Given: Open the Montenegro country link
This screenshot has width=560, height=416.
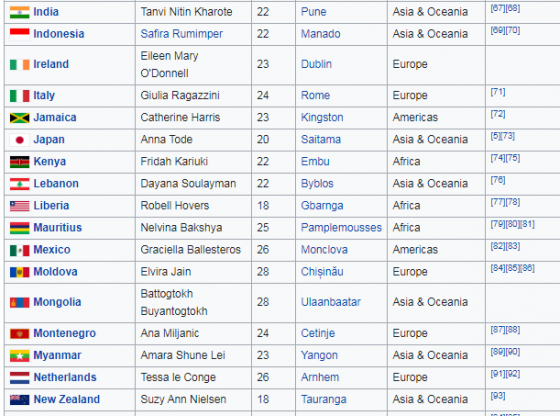Looking at the screenshot, I should click(65, 334).
